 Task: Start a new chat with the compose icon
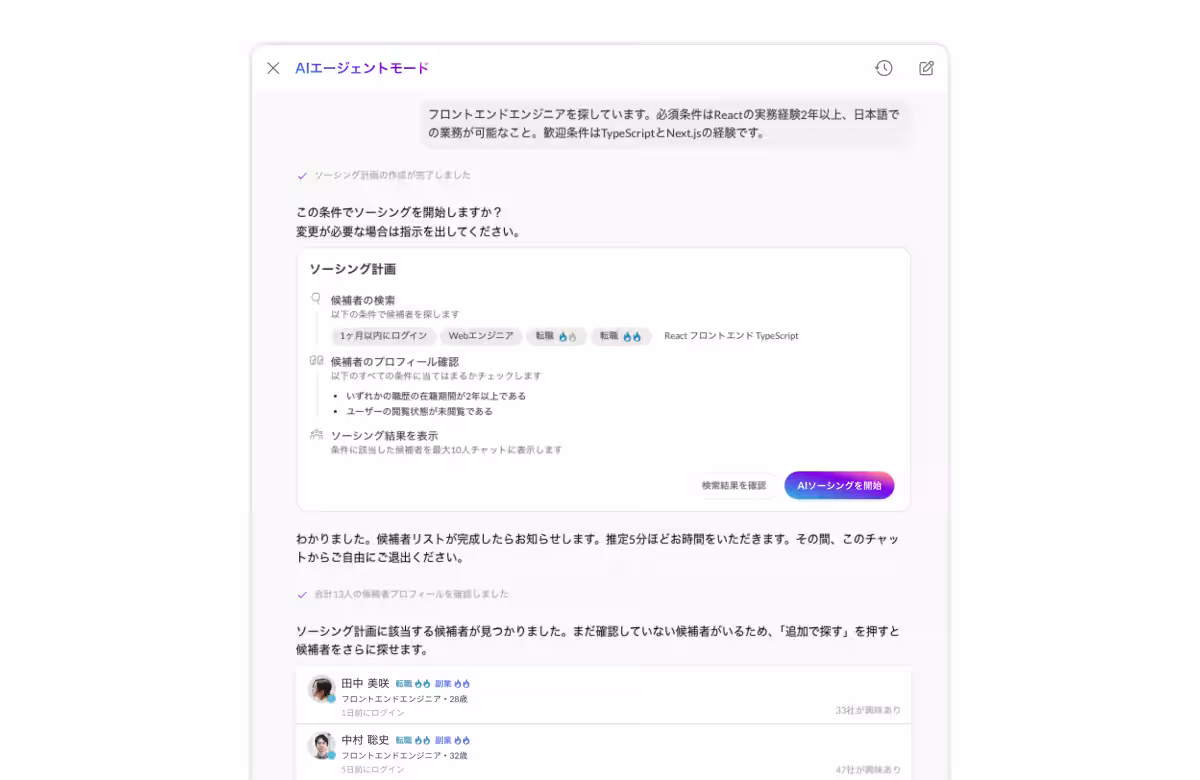(x=925, y=68)
